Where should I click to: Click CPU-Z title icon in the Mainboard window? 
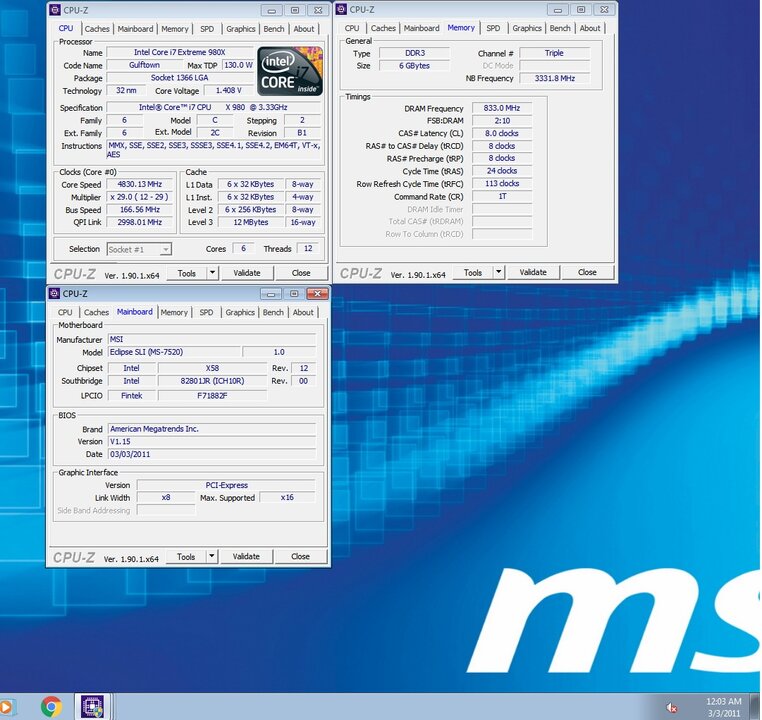click(54, 293)
